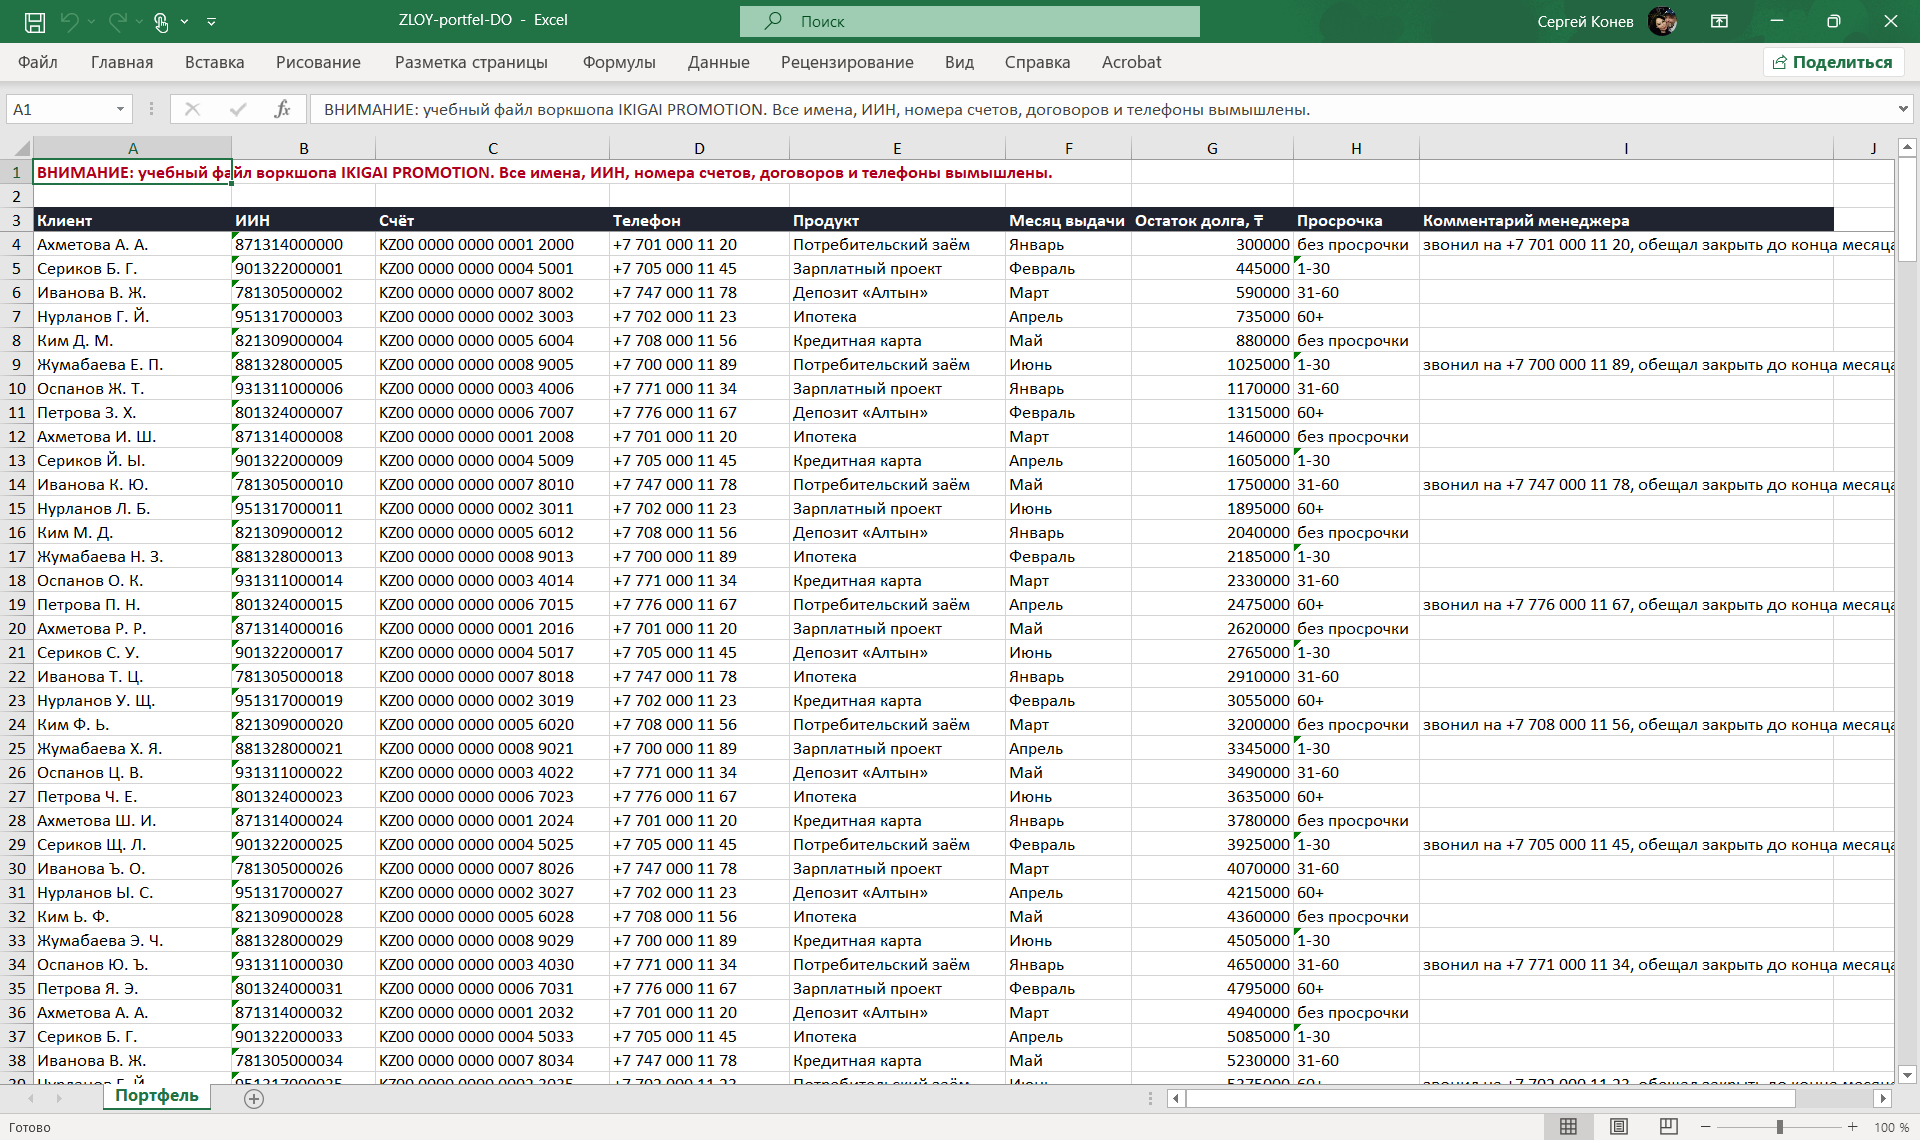This screenshot has width=1920, height=1140.
Task: Click the Поделиться share button
Action: 1833,62
